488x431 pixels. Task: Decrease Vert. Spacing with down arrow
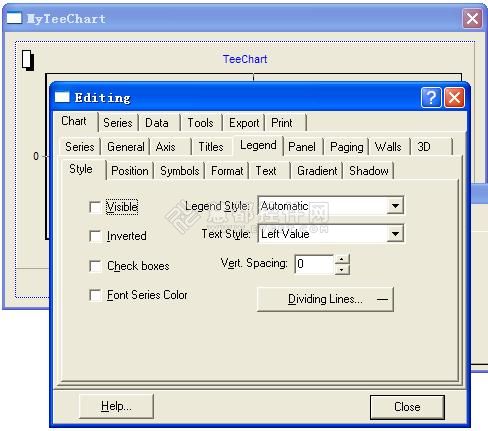[x=342, y=269]
